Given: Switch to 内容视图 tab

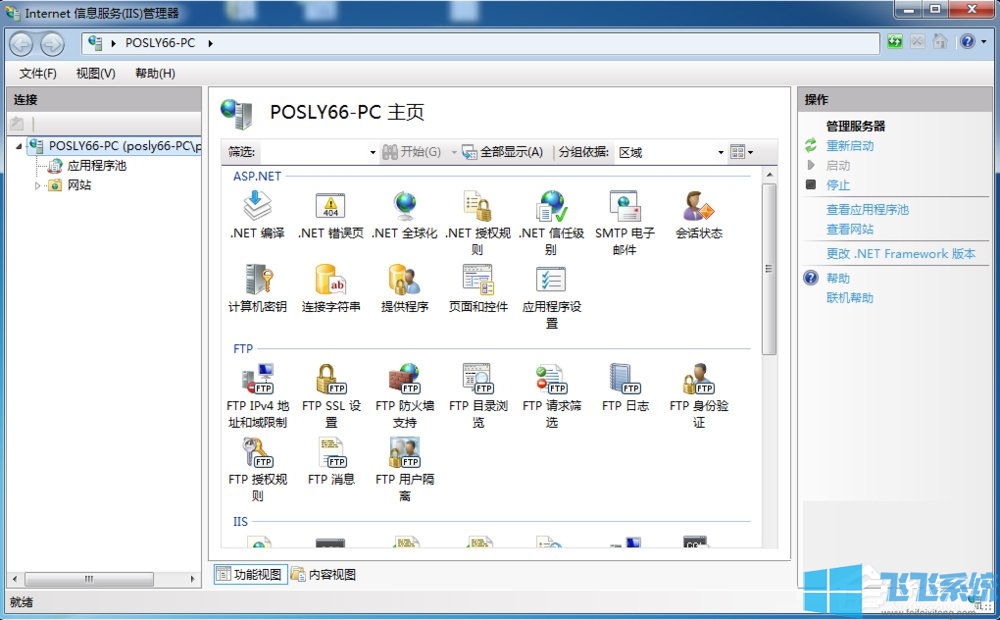Looking at the screenshot, I should tap(331, 574).
